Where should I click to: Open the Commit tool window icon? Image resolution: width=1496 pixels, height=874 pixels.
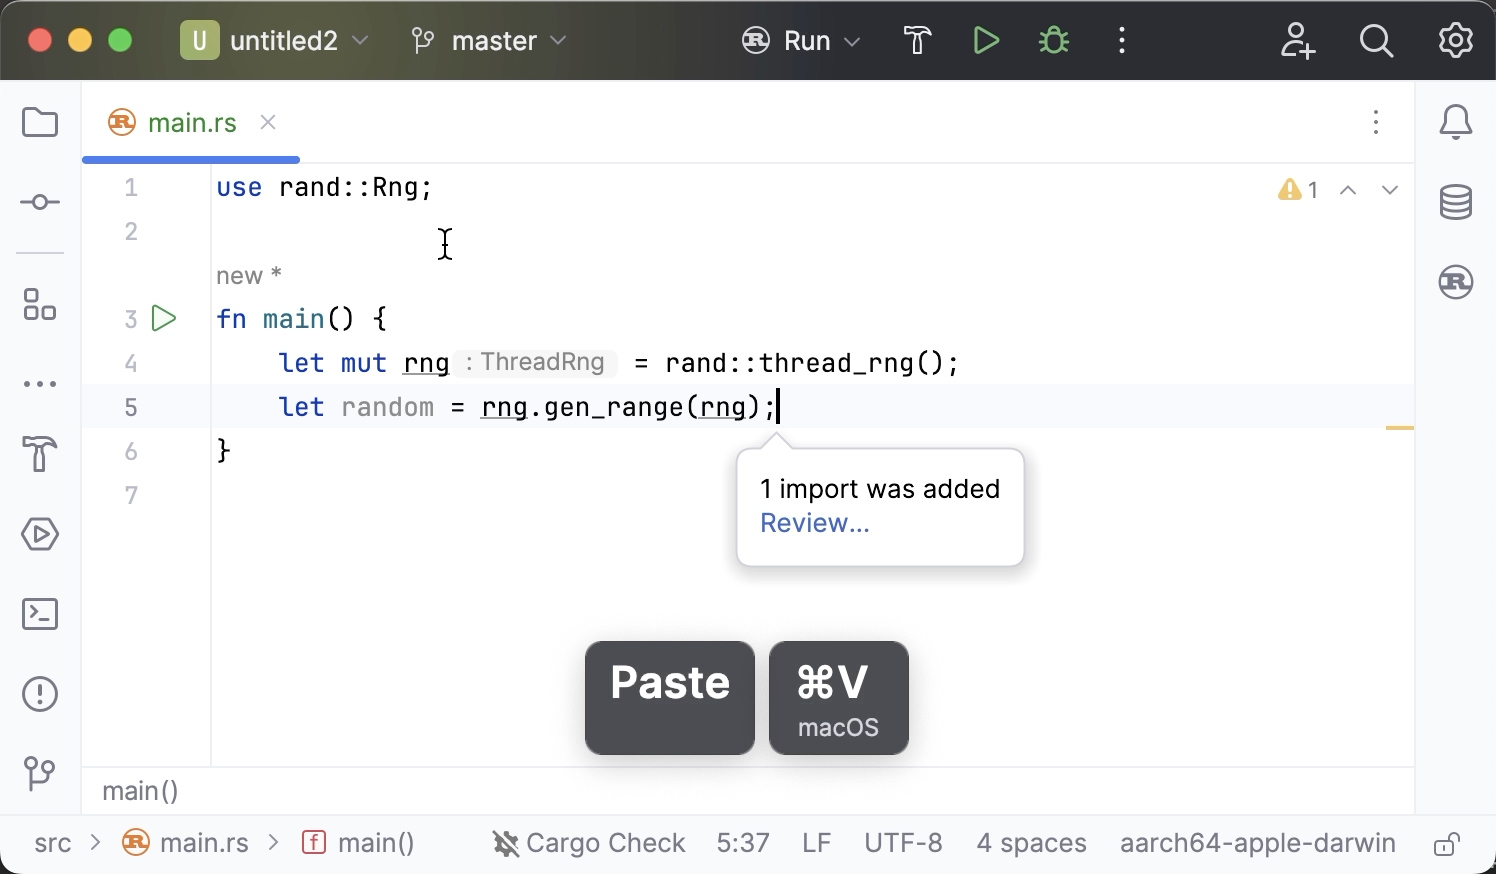click(40, 202)
